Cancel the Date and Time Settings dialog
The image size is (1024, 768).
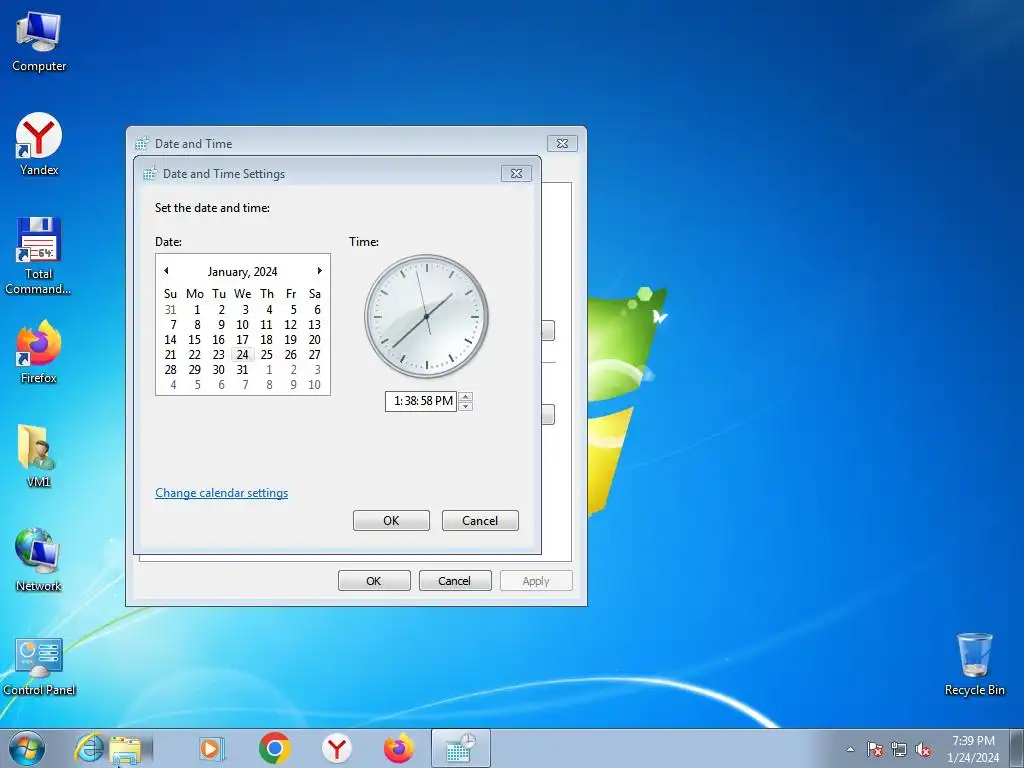pyautogui.click(x=480, y=520)
